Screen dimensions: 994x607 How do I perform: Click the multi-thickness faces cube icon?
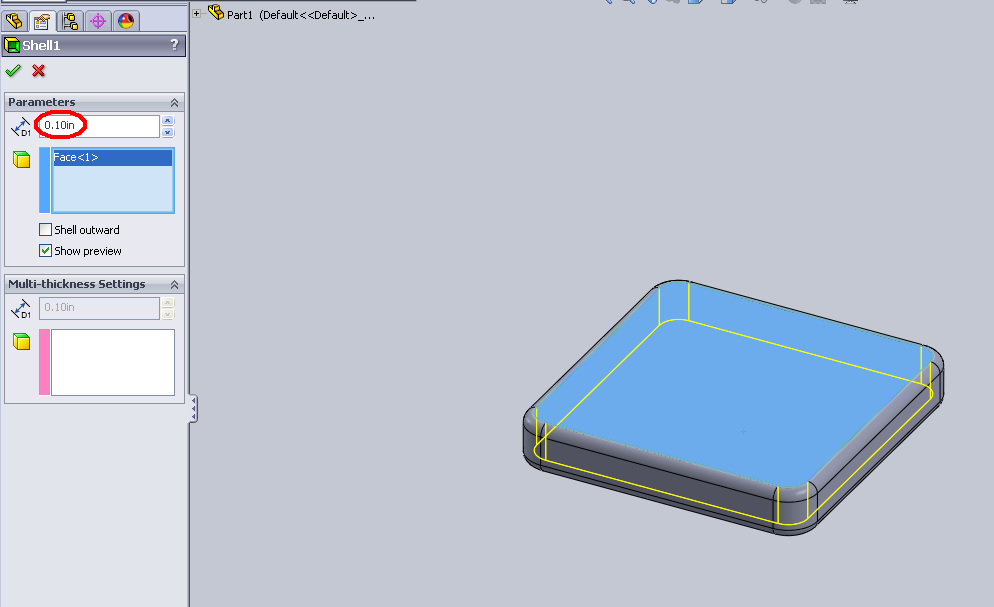tap(22, 342)
